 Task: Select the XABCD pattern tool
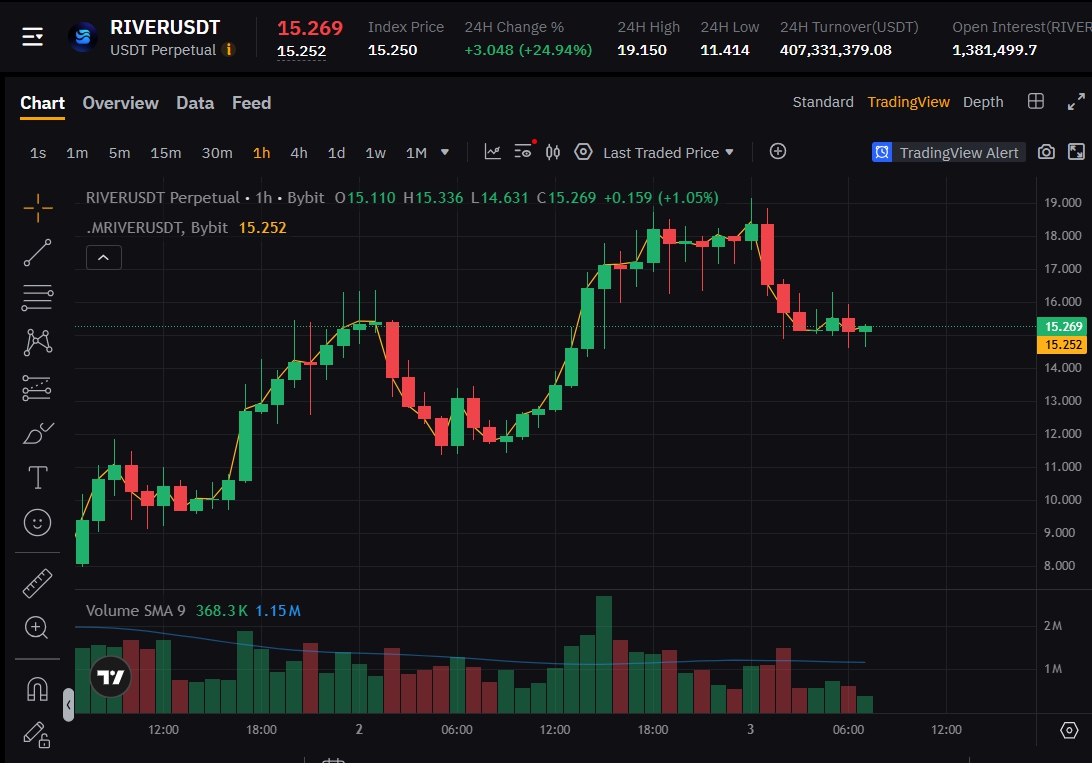[x=38, y=343]
